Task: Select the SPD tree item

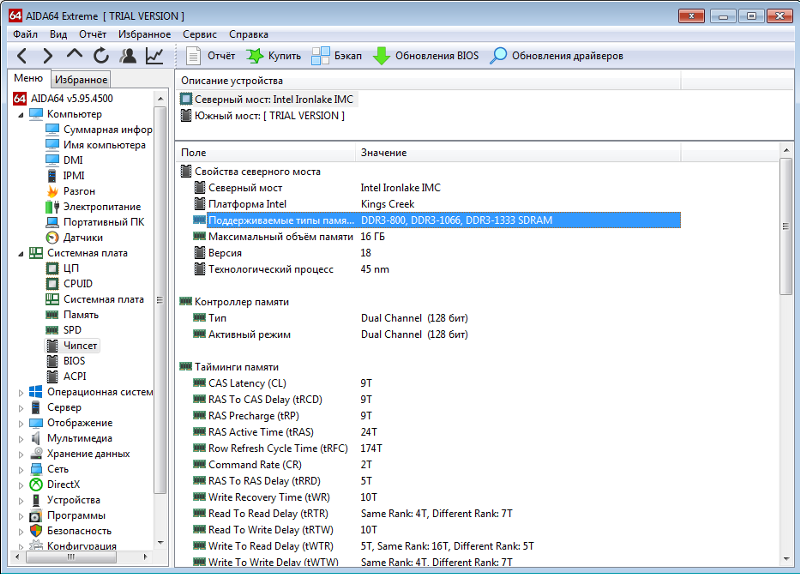Action: pyautogui.click(x=72, y=330)
